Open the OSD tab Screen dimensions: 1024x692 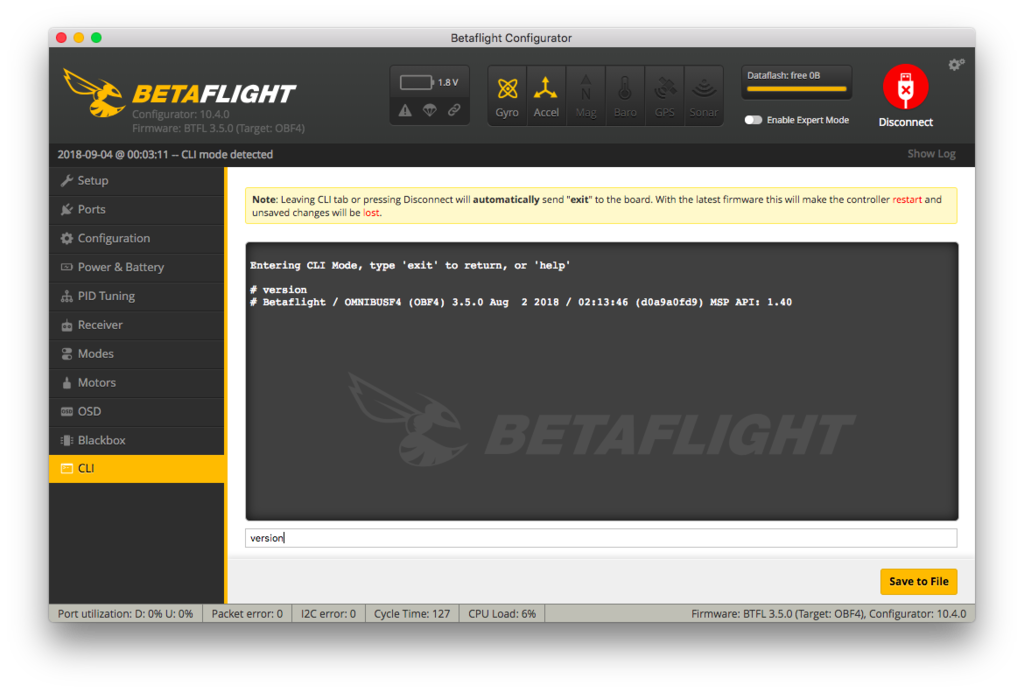136,411
